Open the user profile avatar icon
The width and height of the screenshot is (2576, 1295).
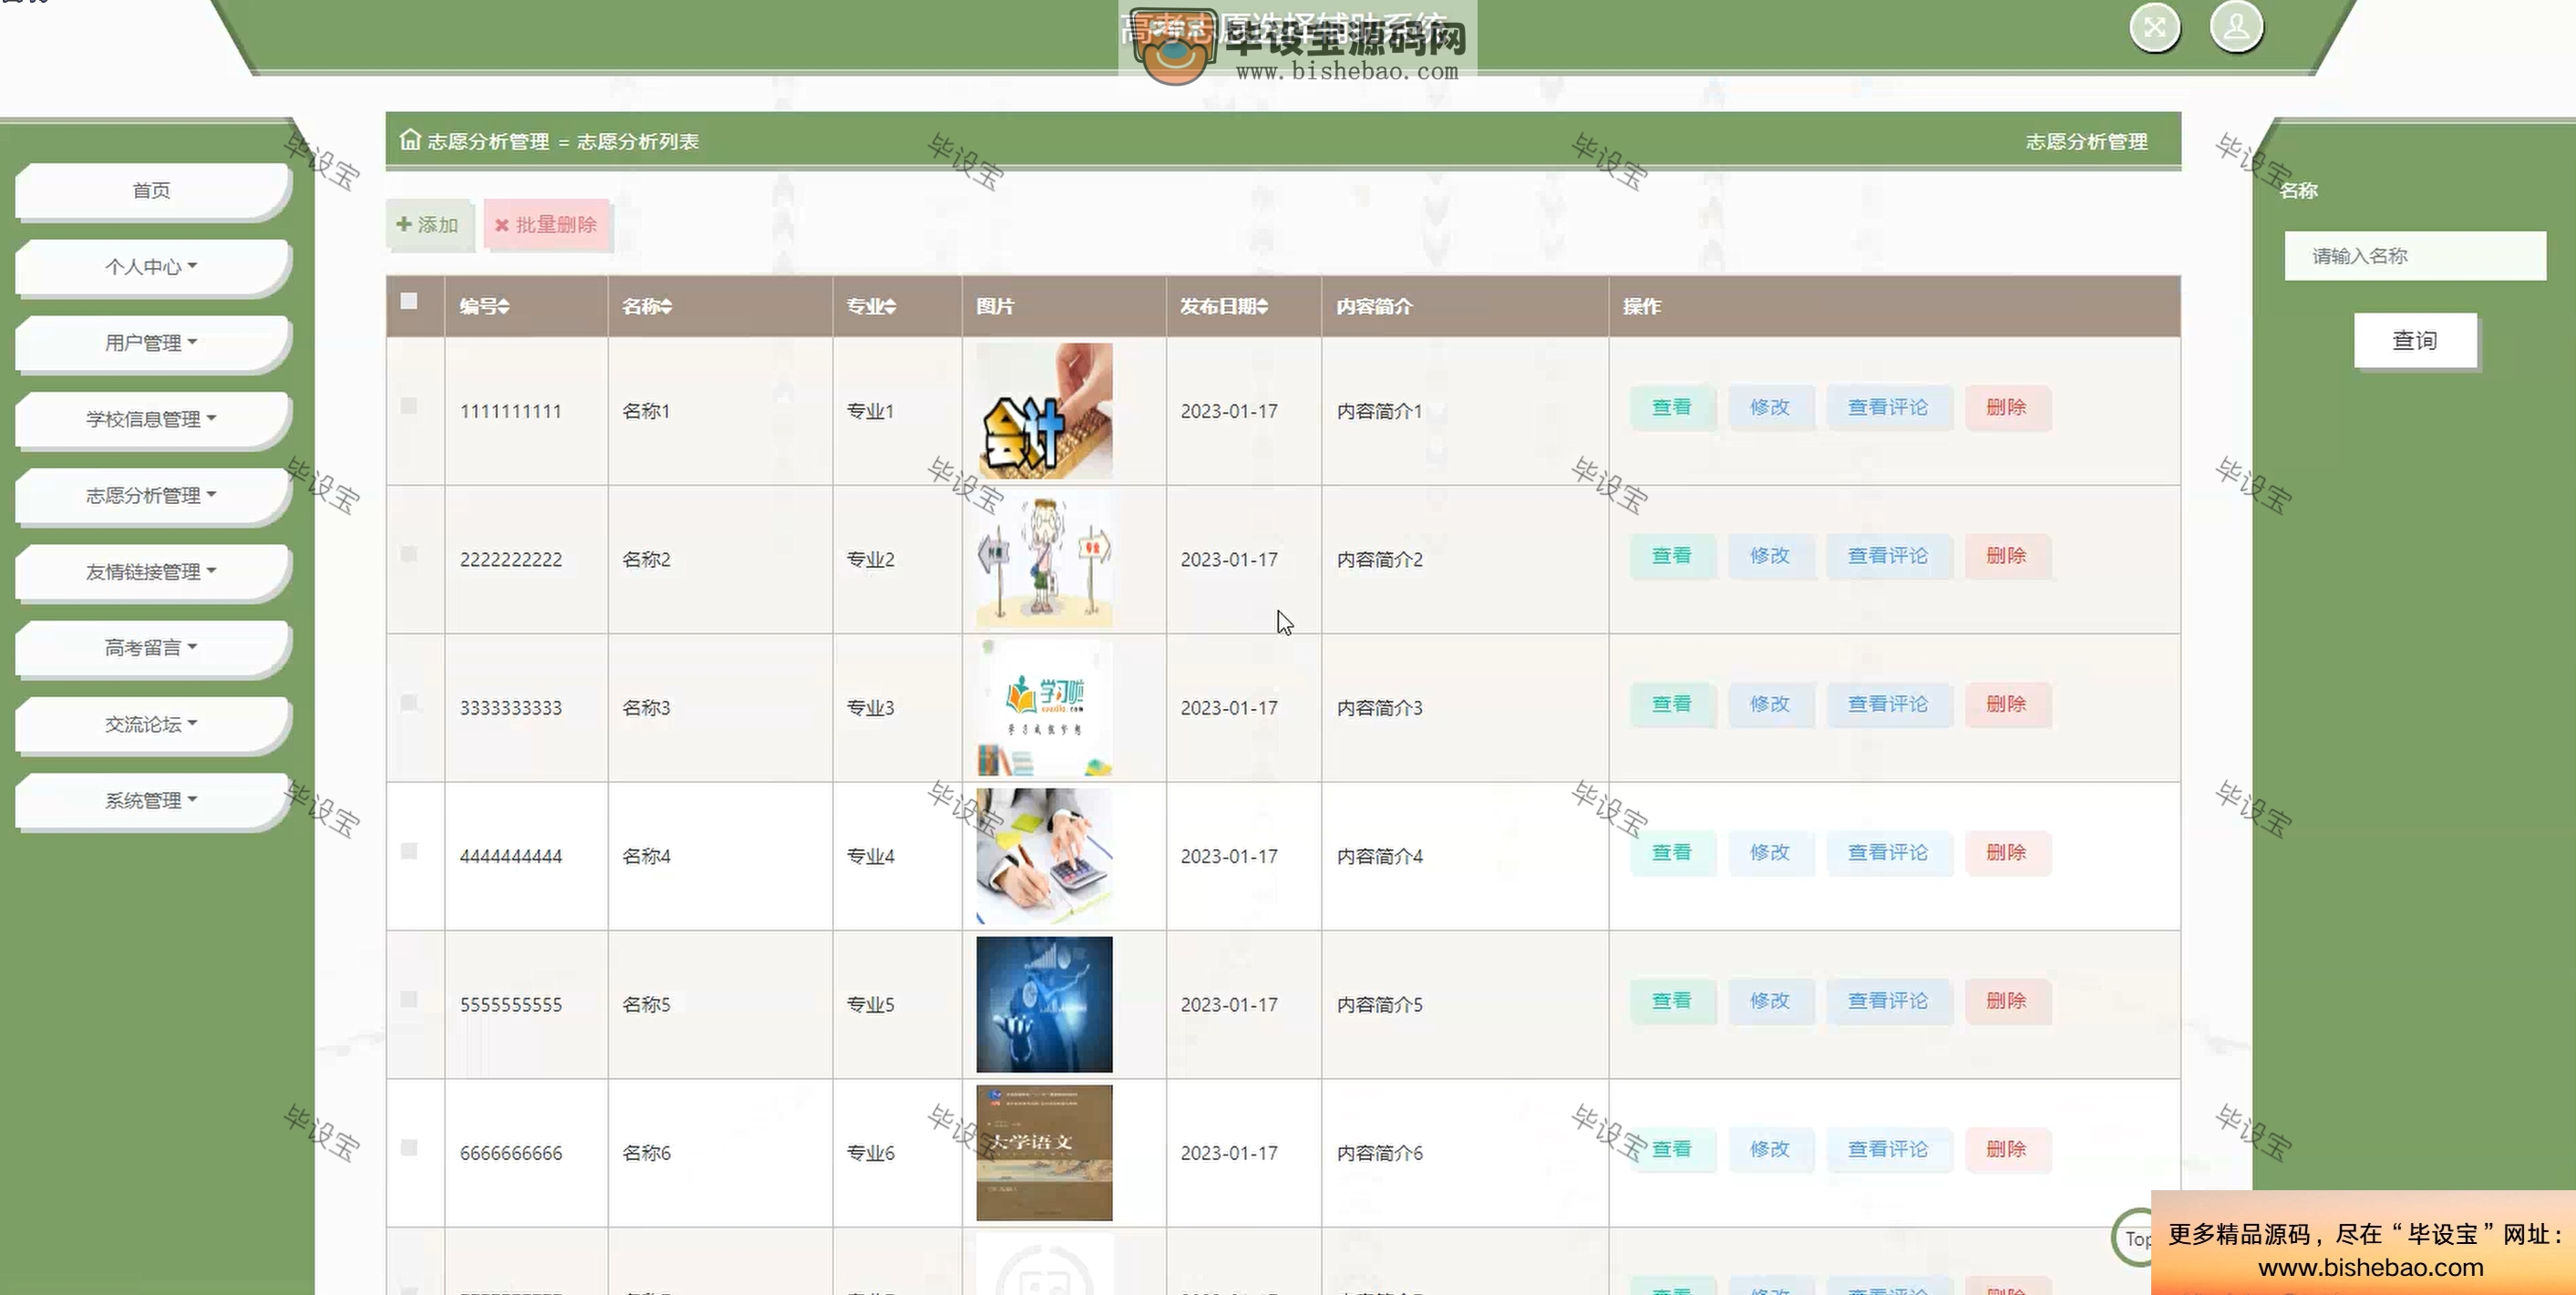point(2236,27)
